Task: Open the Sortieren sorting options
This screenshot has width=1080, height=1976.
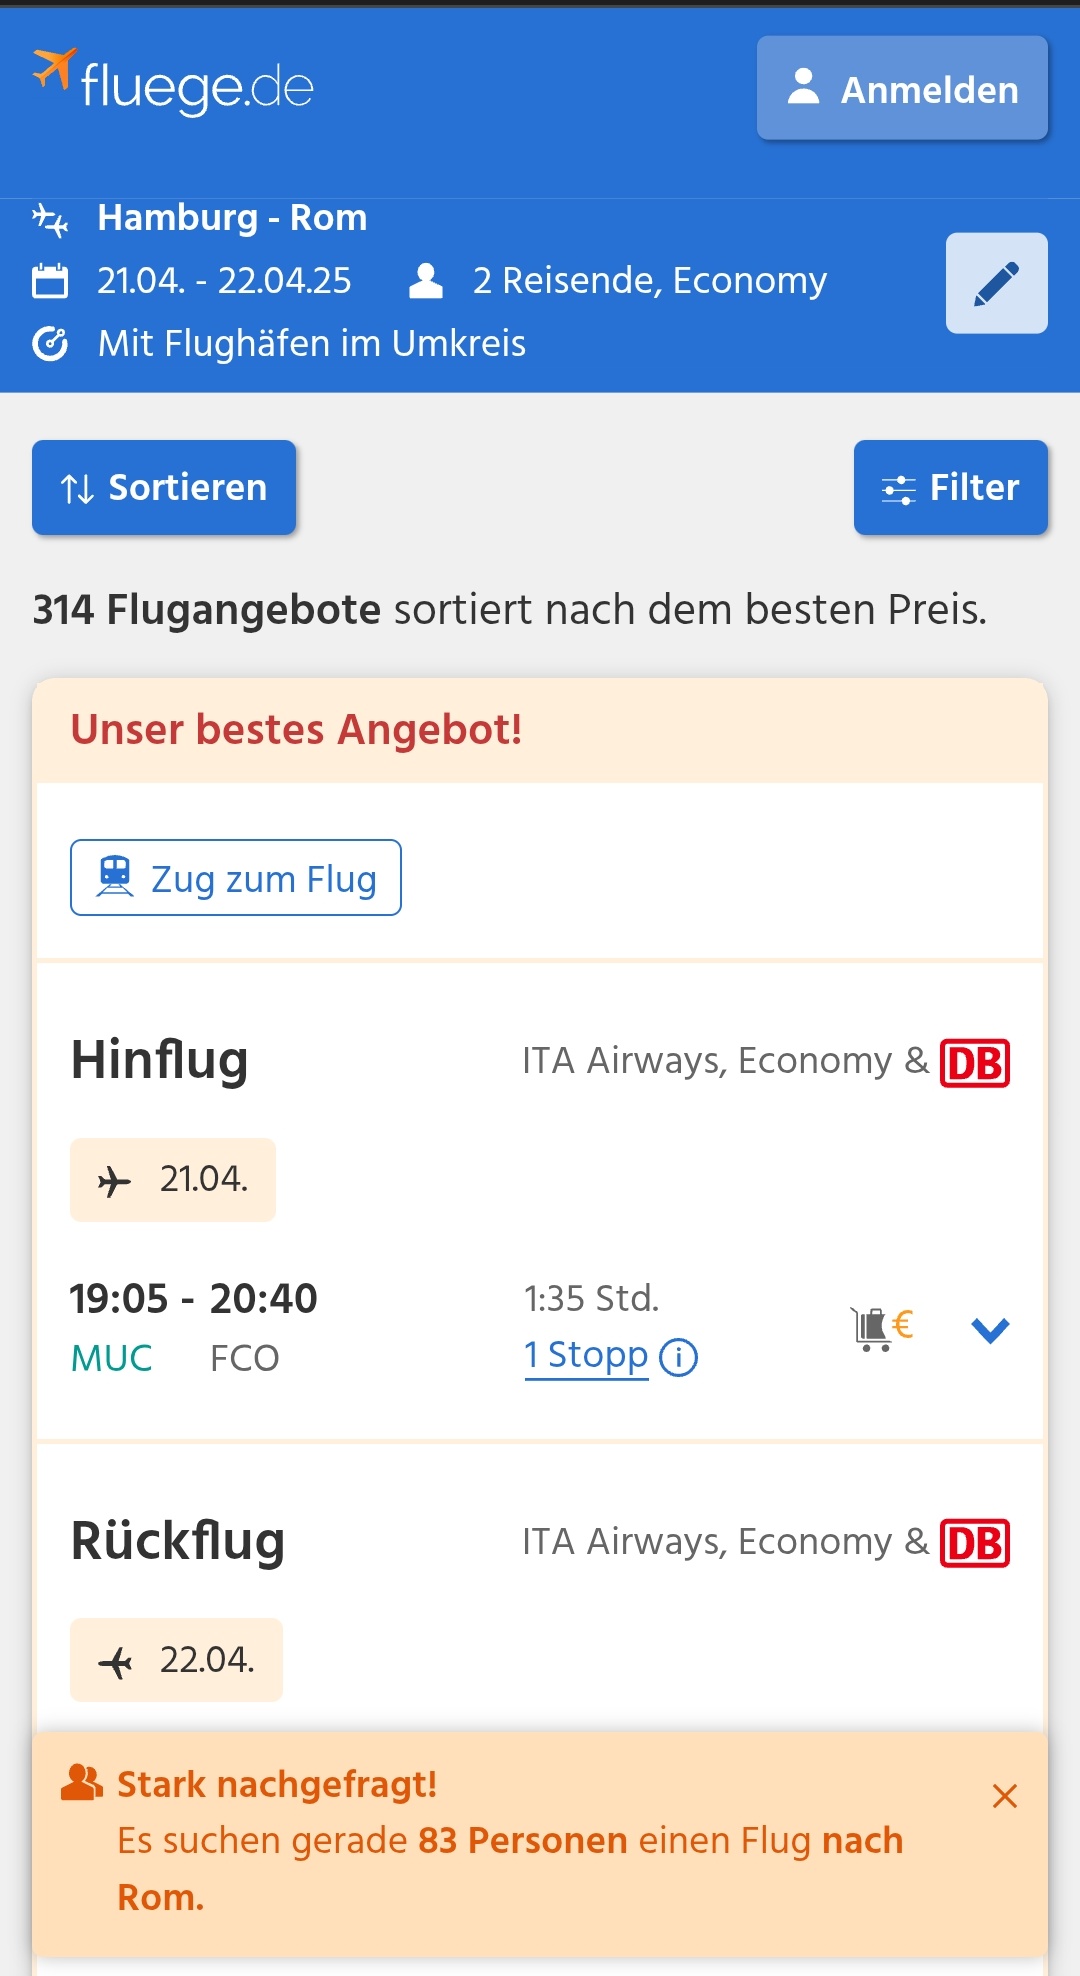Action: (x=164, y=488)
